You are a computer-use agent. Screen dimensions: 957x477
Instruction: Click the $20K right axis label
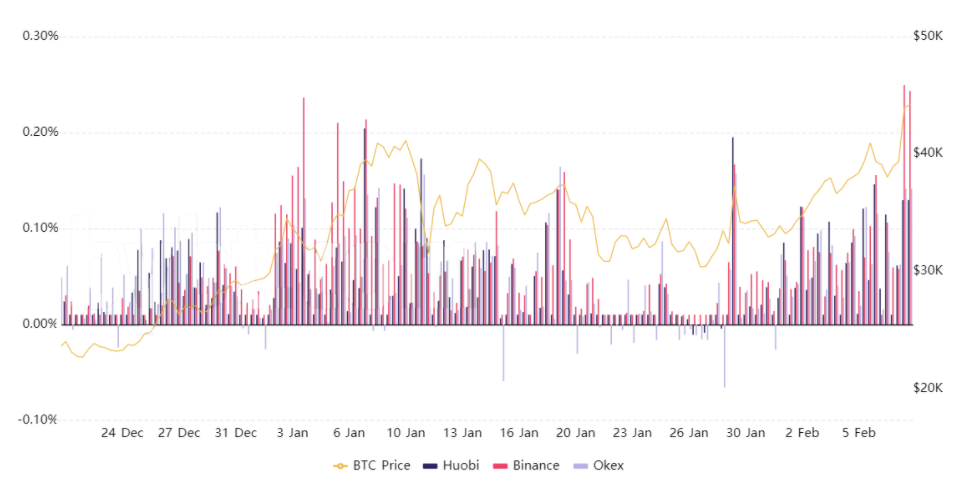coord(928,388)
